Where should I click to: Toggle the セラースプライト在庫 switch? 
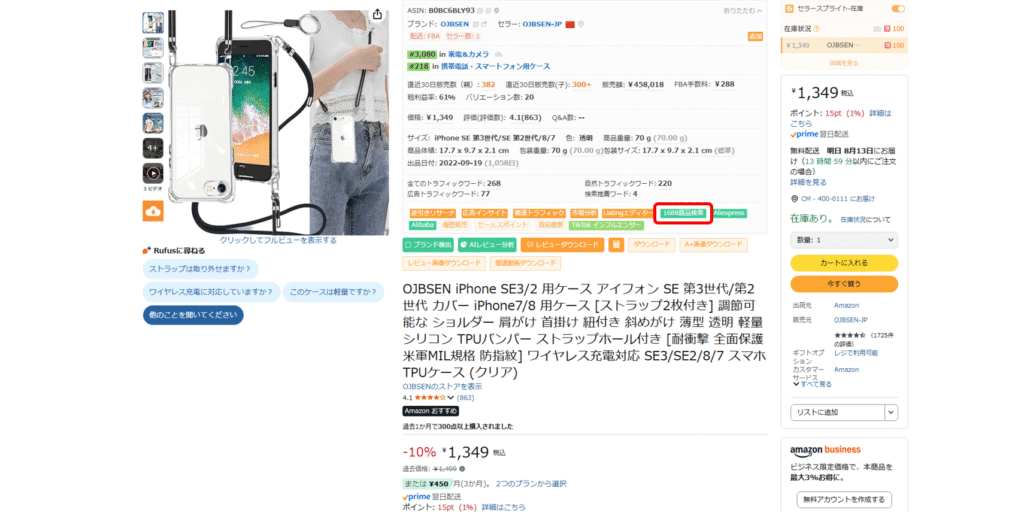[x=898, y=8]
